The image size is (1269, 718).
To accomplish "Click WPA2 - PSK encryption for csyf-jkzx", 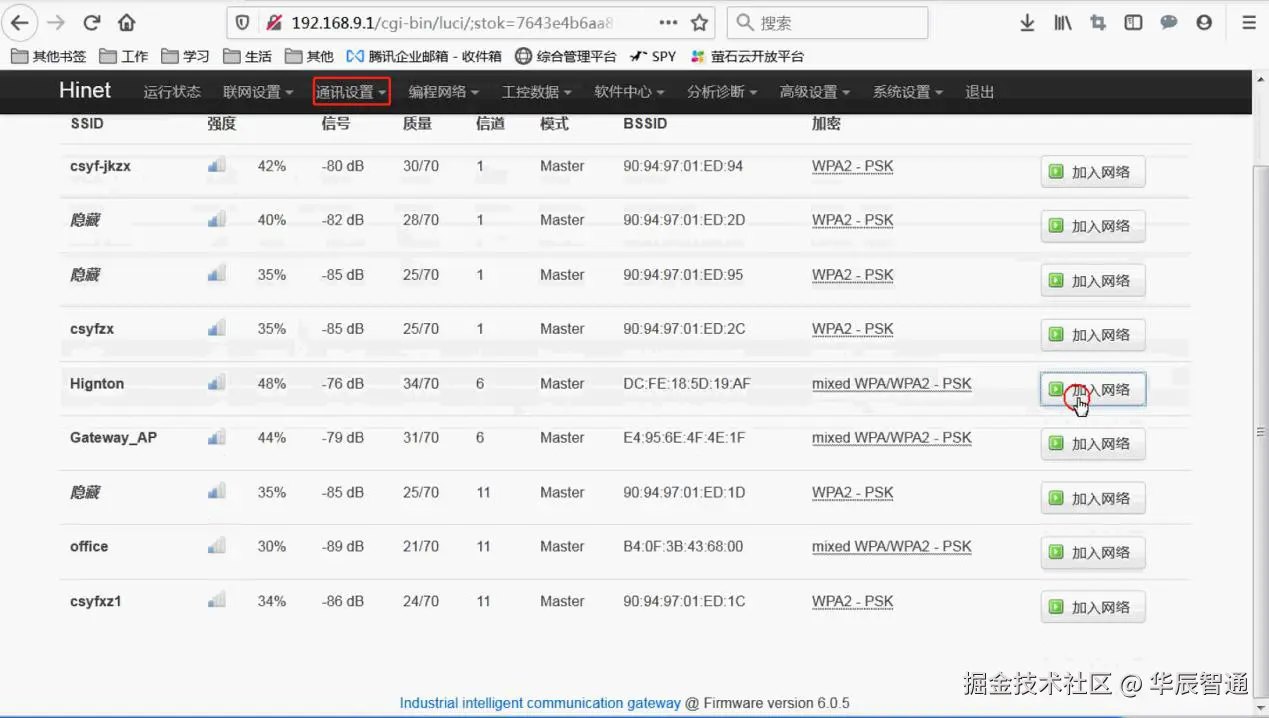I will coord(852,166).
